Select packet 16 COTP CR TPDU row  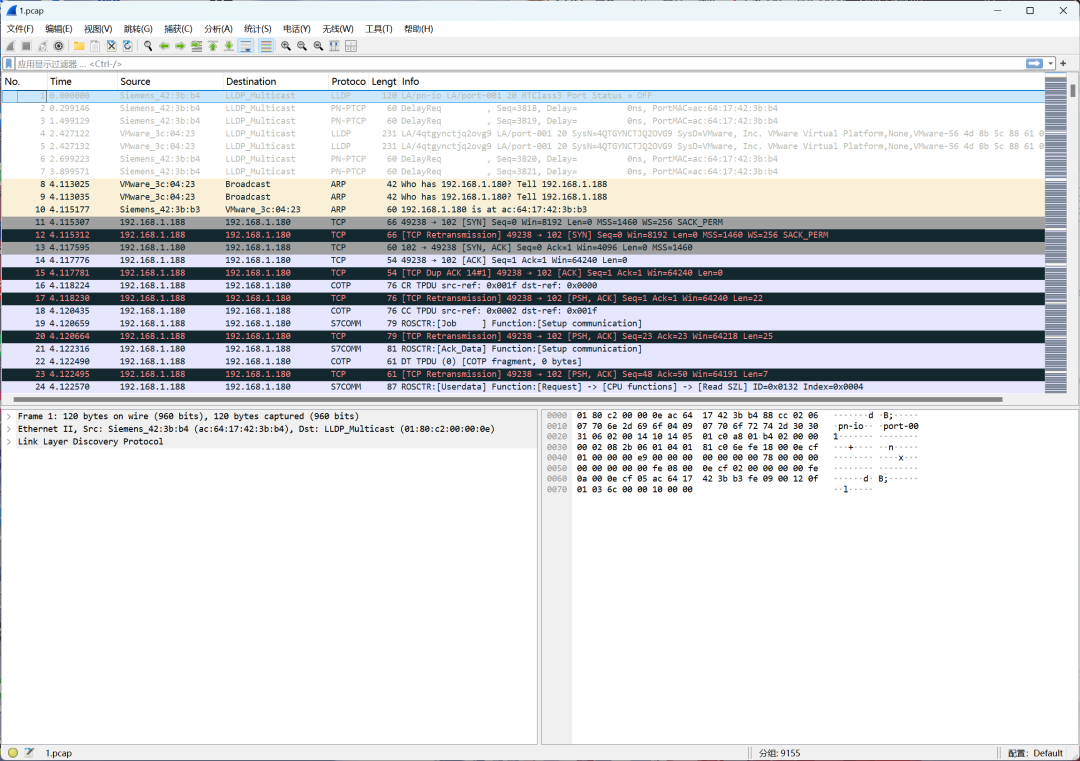click(523, 285)
